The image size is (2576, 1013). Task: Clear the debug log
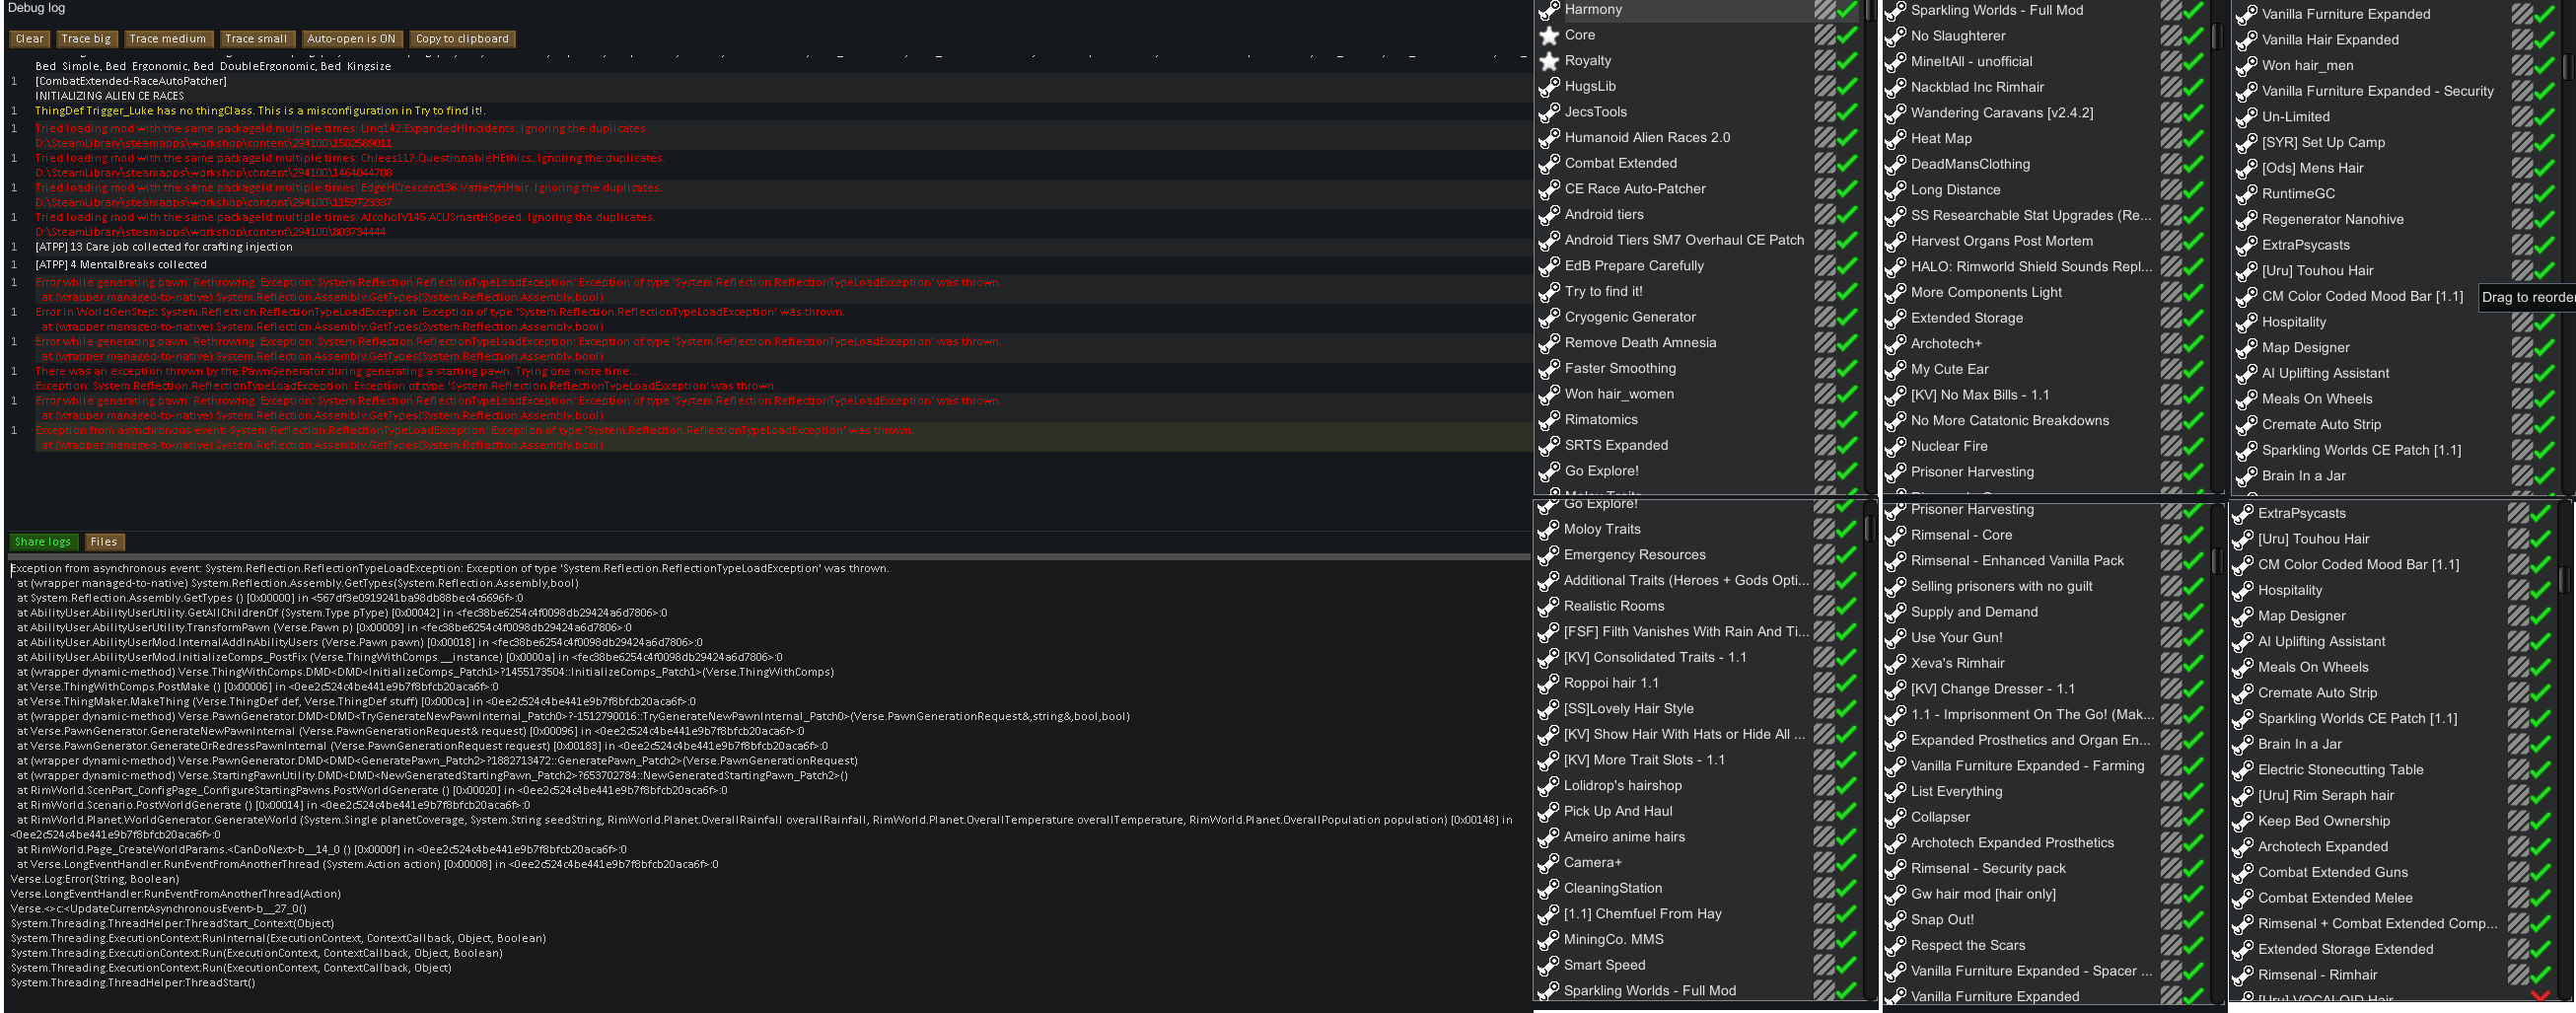pyautogui.click(x=29, y=39)
